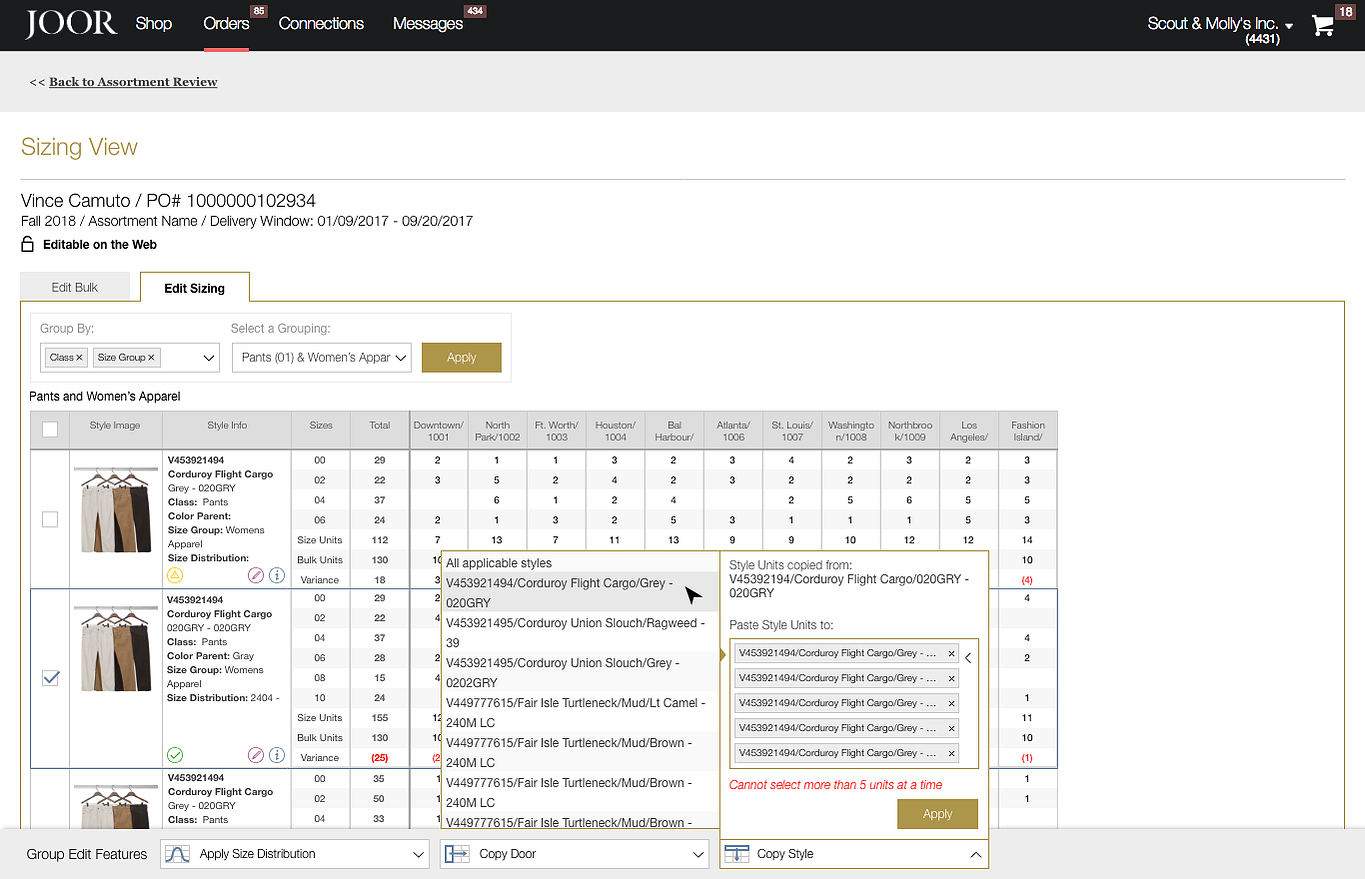1365x879 pixels.
Task: Click the Ft. Worth/1003 column header
Action: [x=556, y=430]
